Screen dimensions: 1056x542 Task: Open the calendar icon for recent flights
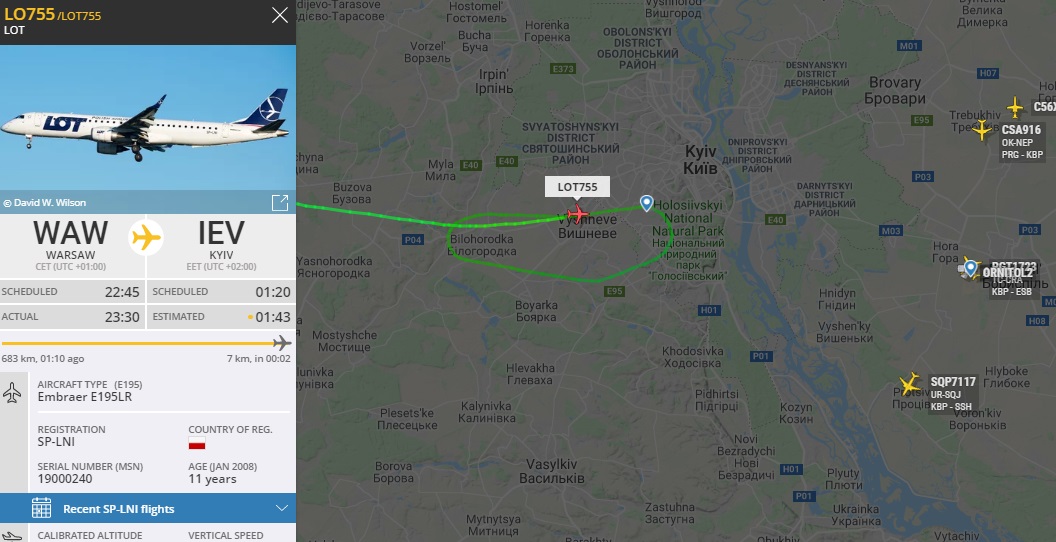[x=42, y=508]
